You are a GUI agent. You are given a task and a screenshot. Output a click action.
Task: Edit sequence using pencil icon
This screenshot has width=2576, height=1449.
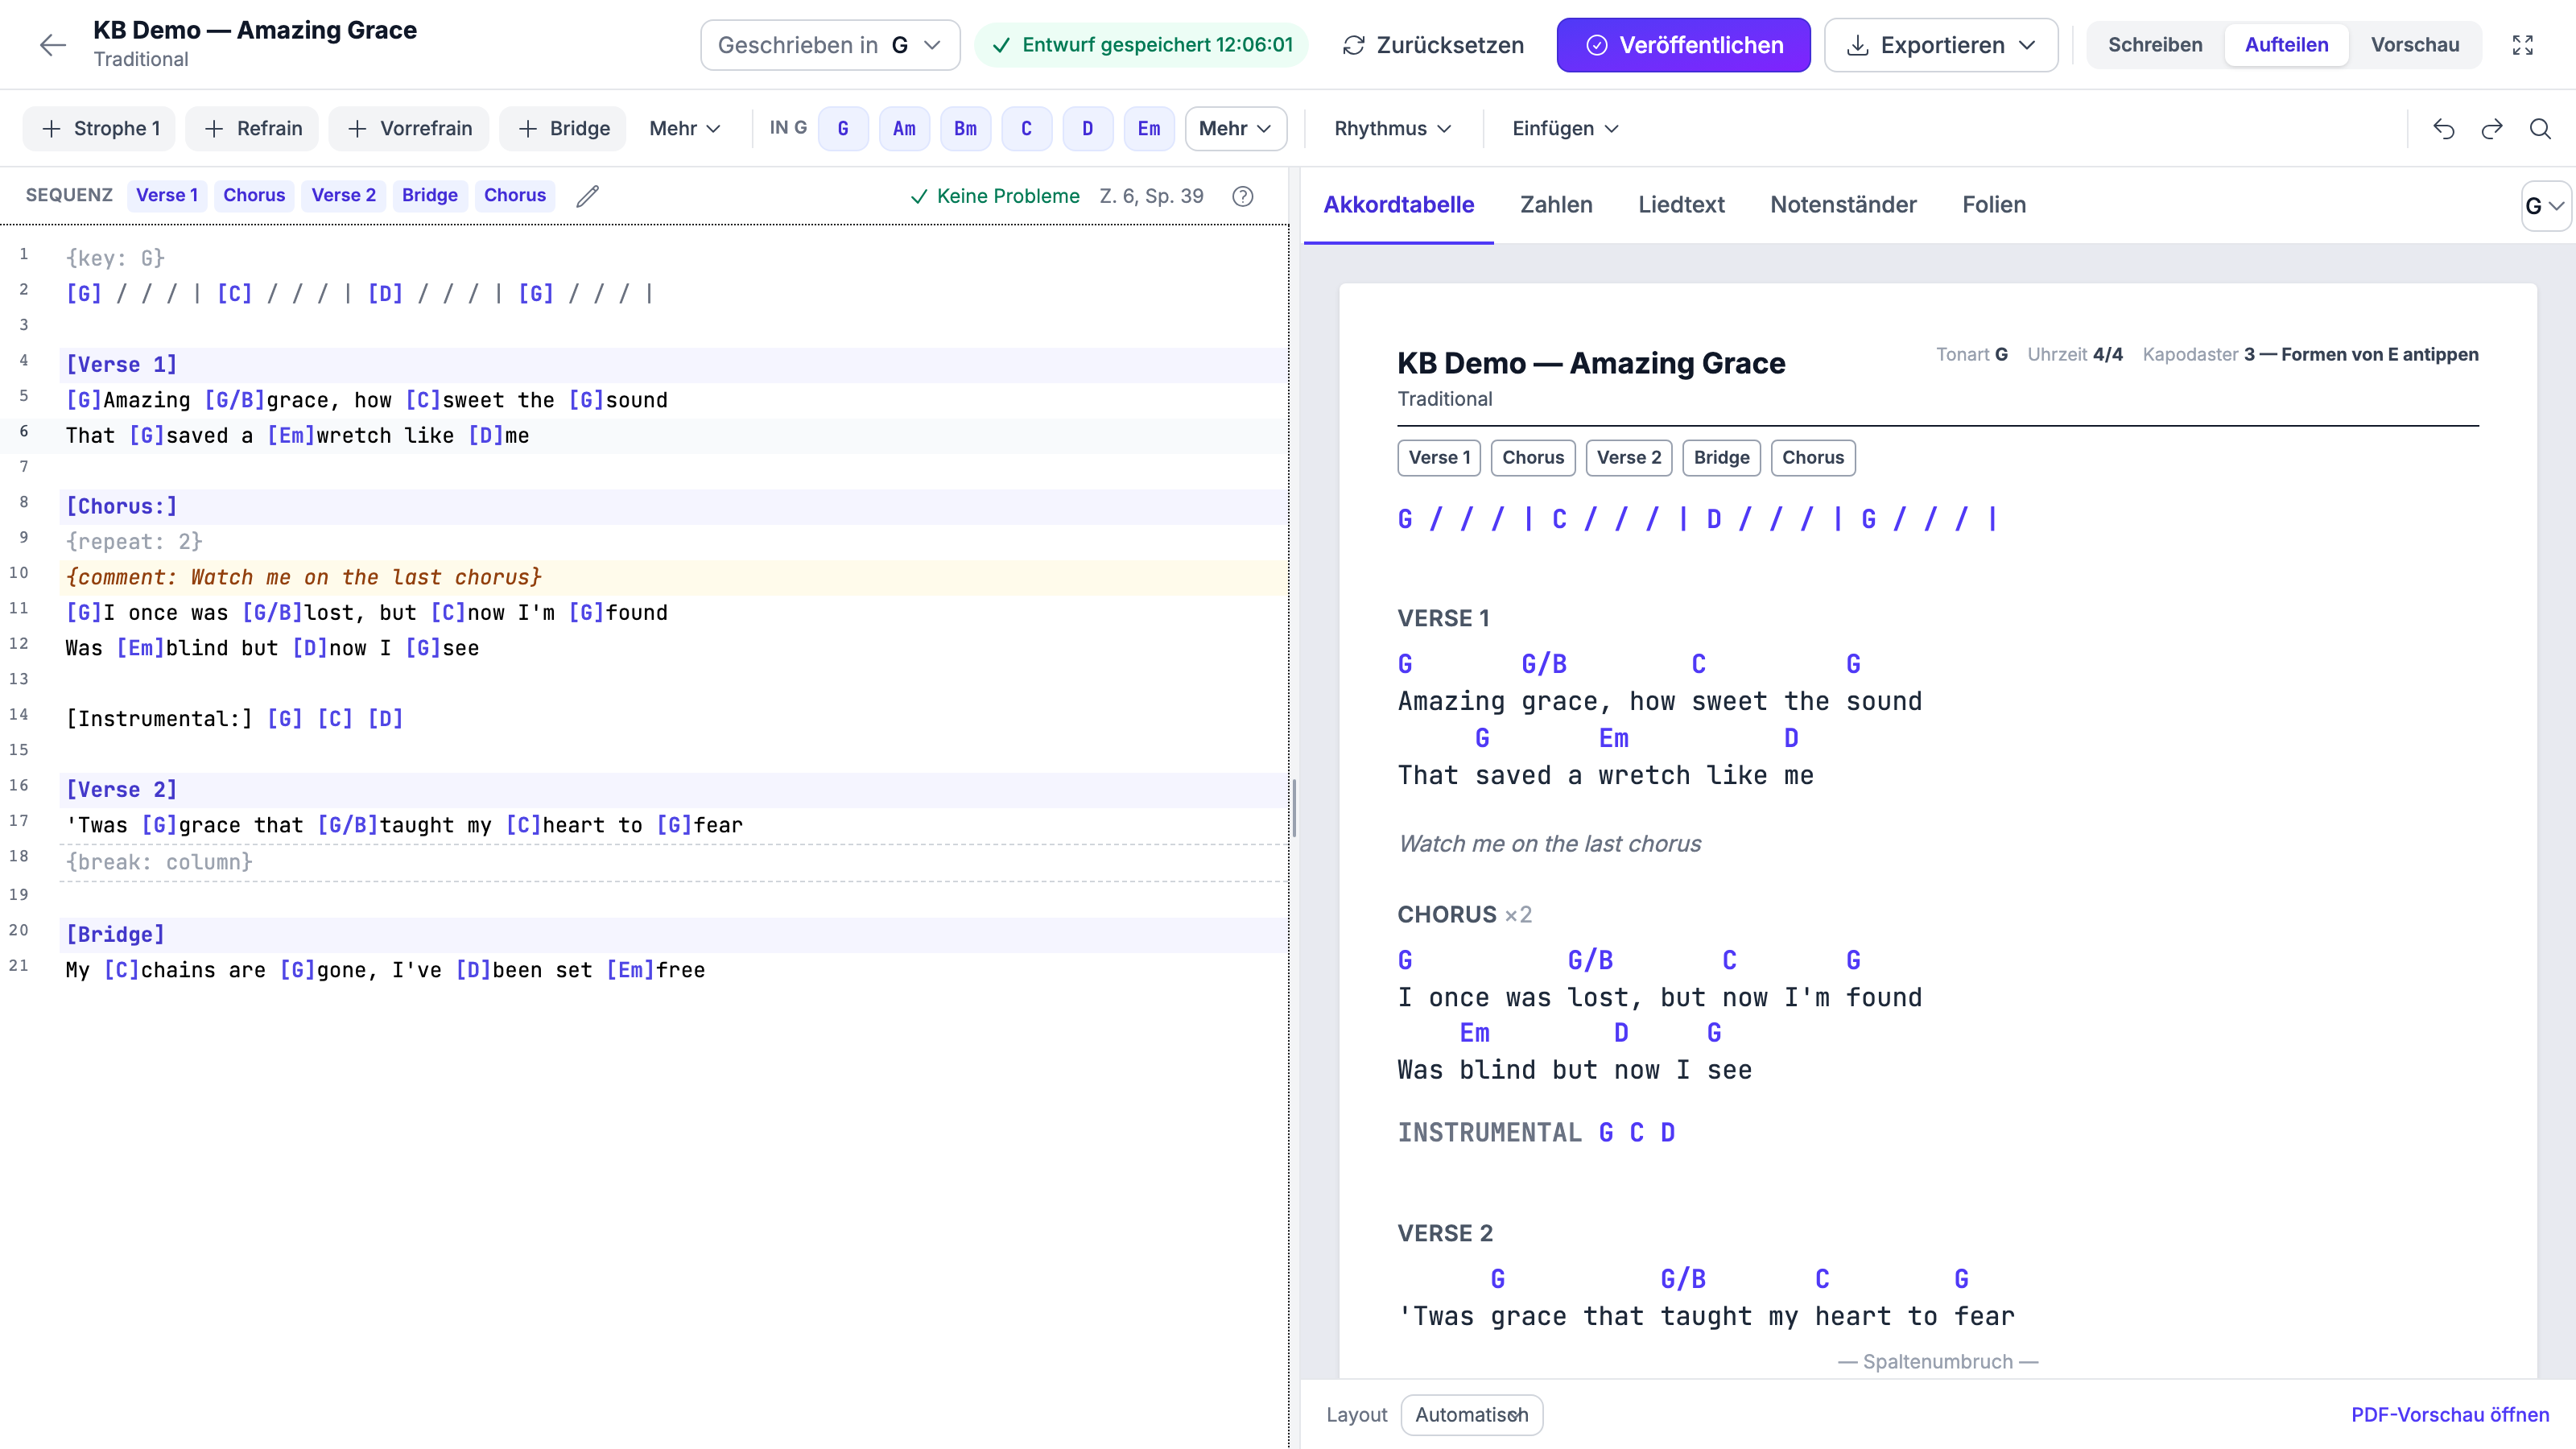pyautogui.click(x=588, y=196)
